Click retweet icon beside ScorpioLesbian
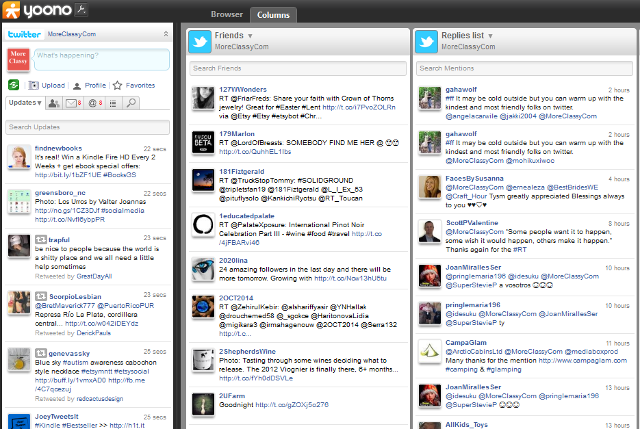640x429 pixels. click(x=41, y=296)
